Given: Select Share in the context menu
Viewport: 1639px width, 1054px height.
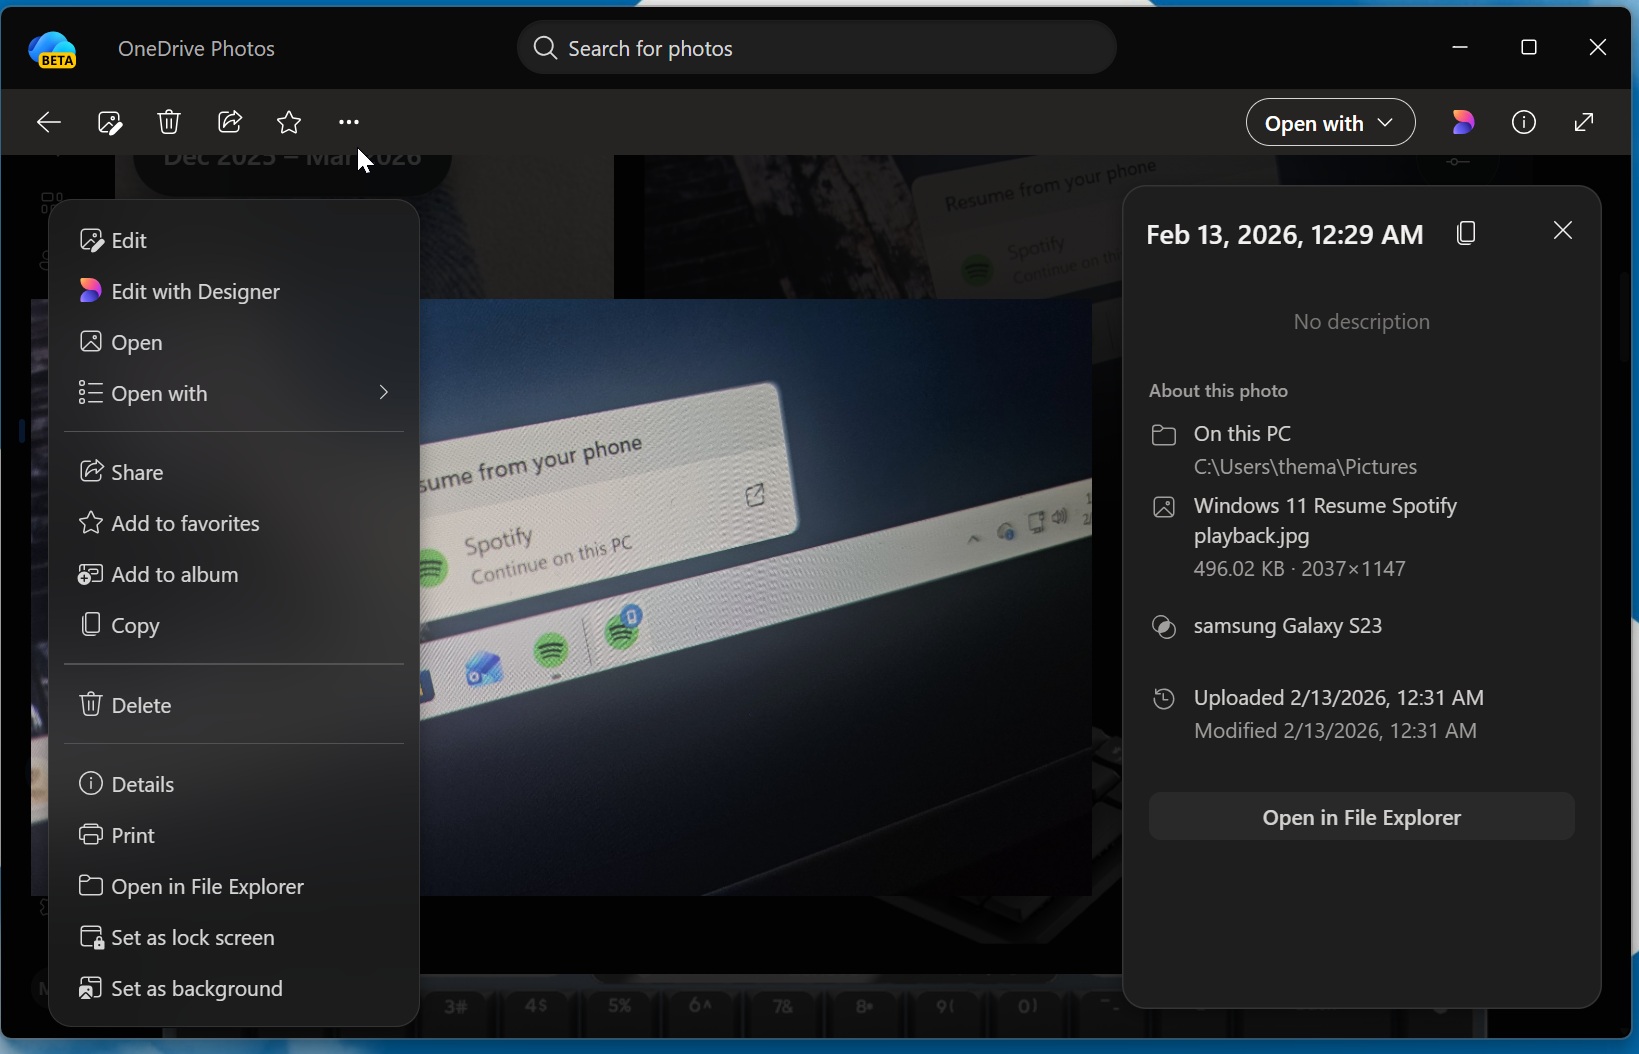Looking at the screenshot, I should click(234, 472).
